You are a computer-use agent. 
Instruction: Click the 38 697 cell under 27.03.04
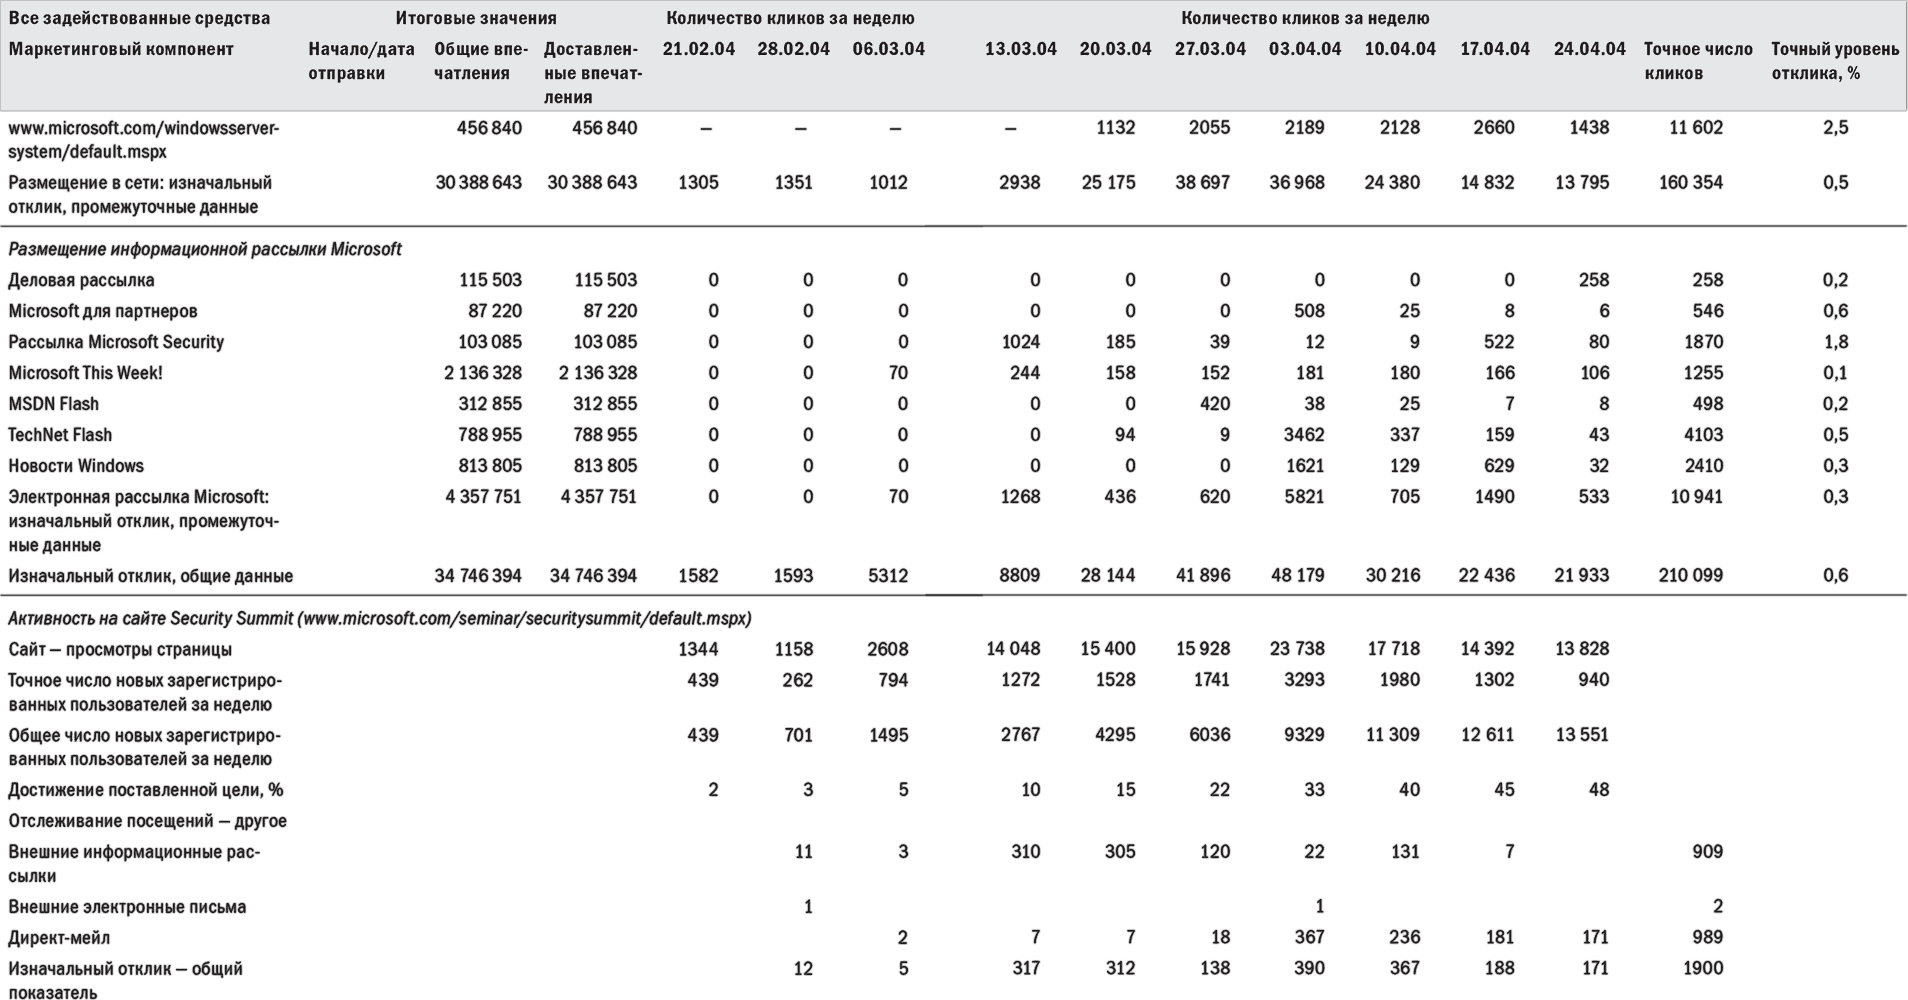[1202, 183]
